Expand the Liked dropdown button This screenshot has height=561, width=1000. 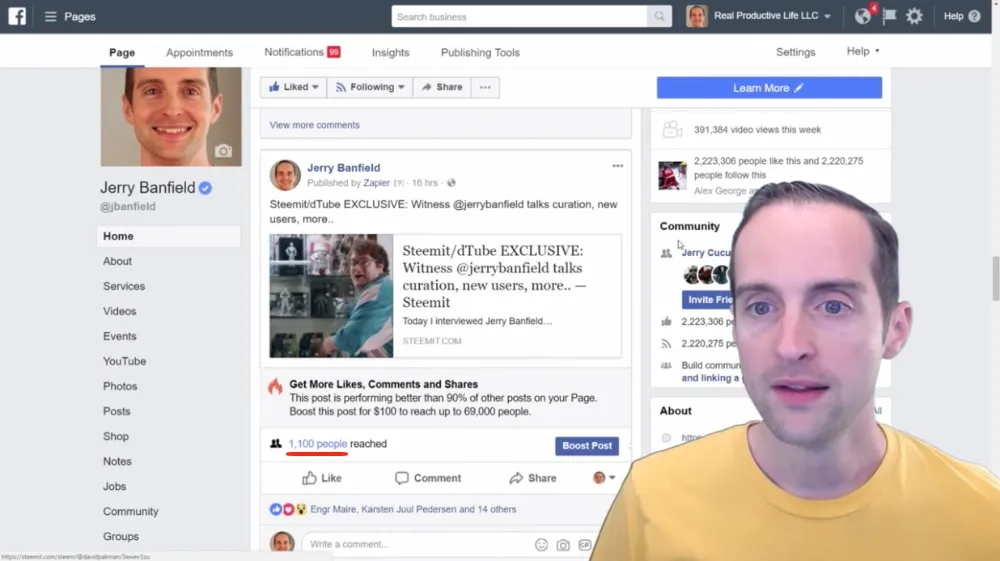click(x=293, y=87)
